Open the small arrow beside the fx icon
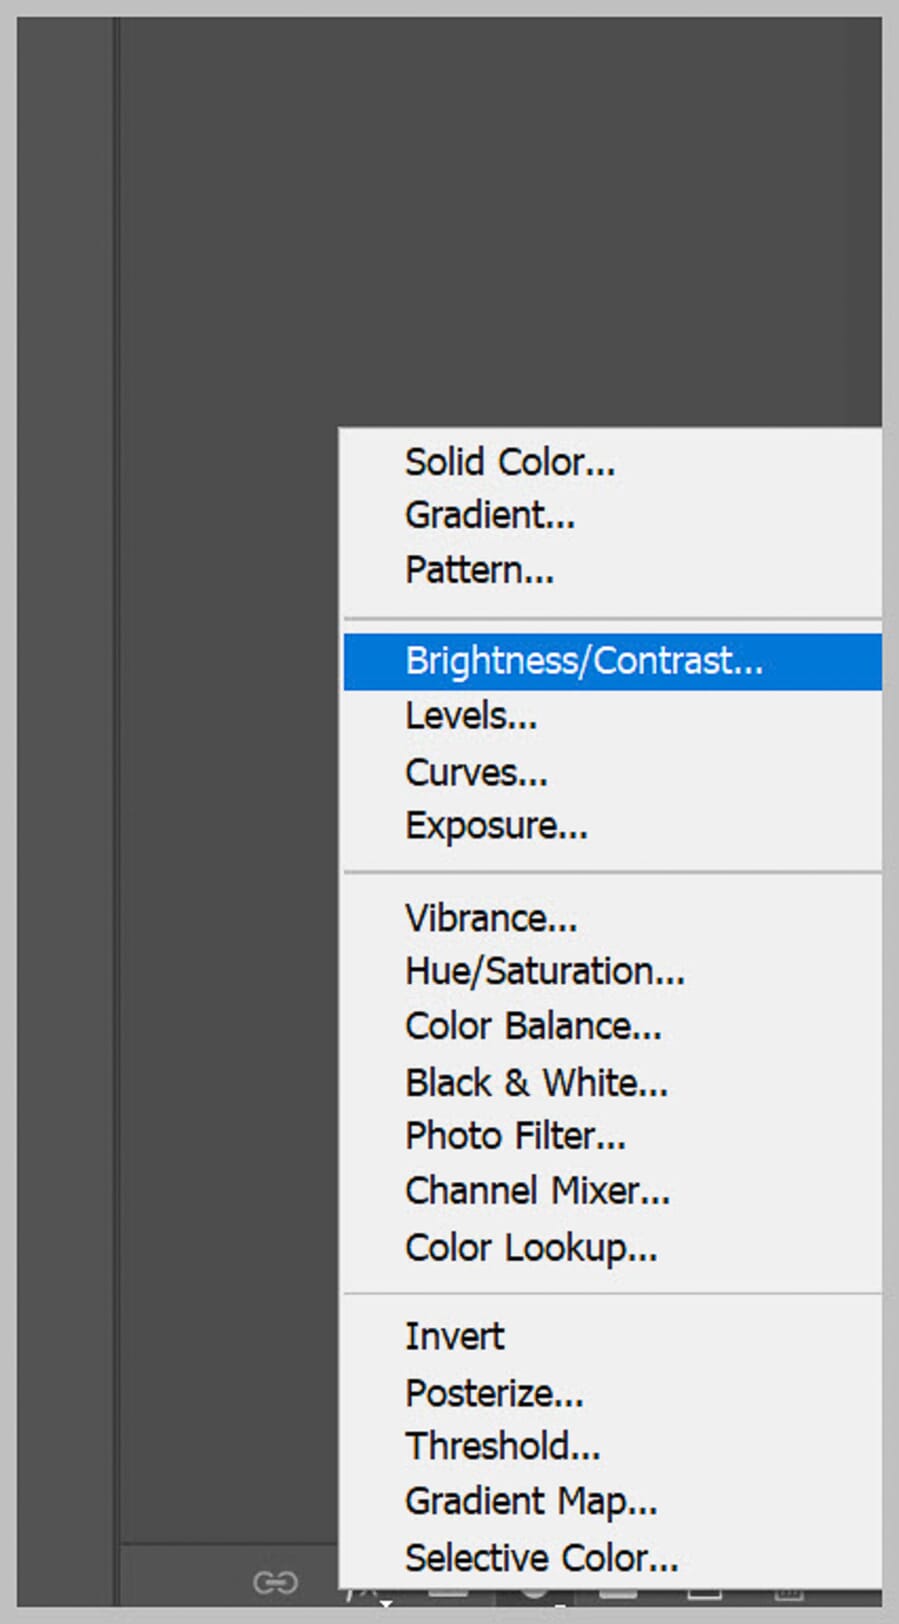This screenshot has width=899, height=1624. [385, 1610]
